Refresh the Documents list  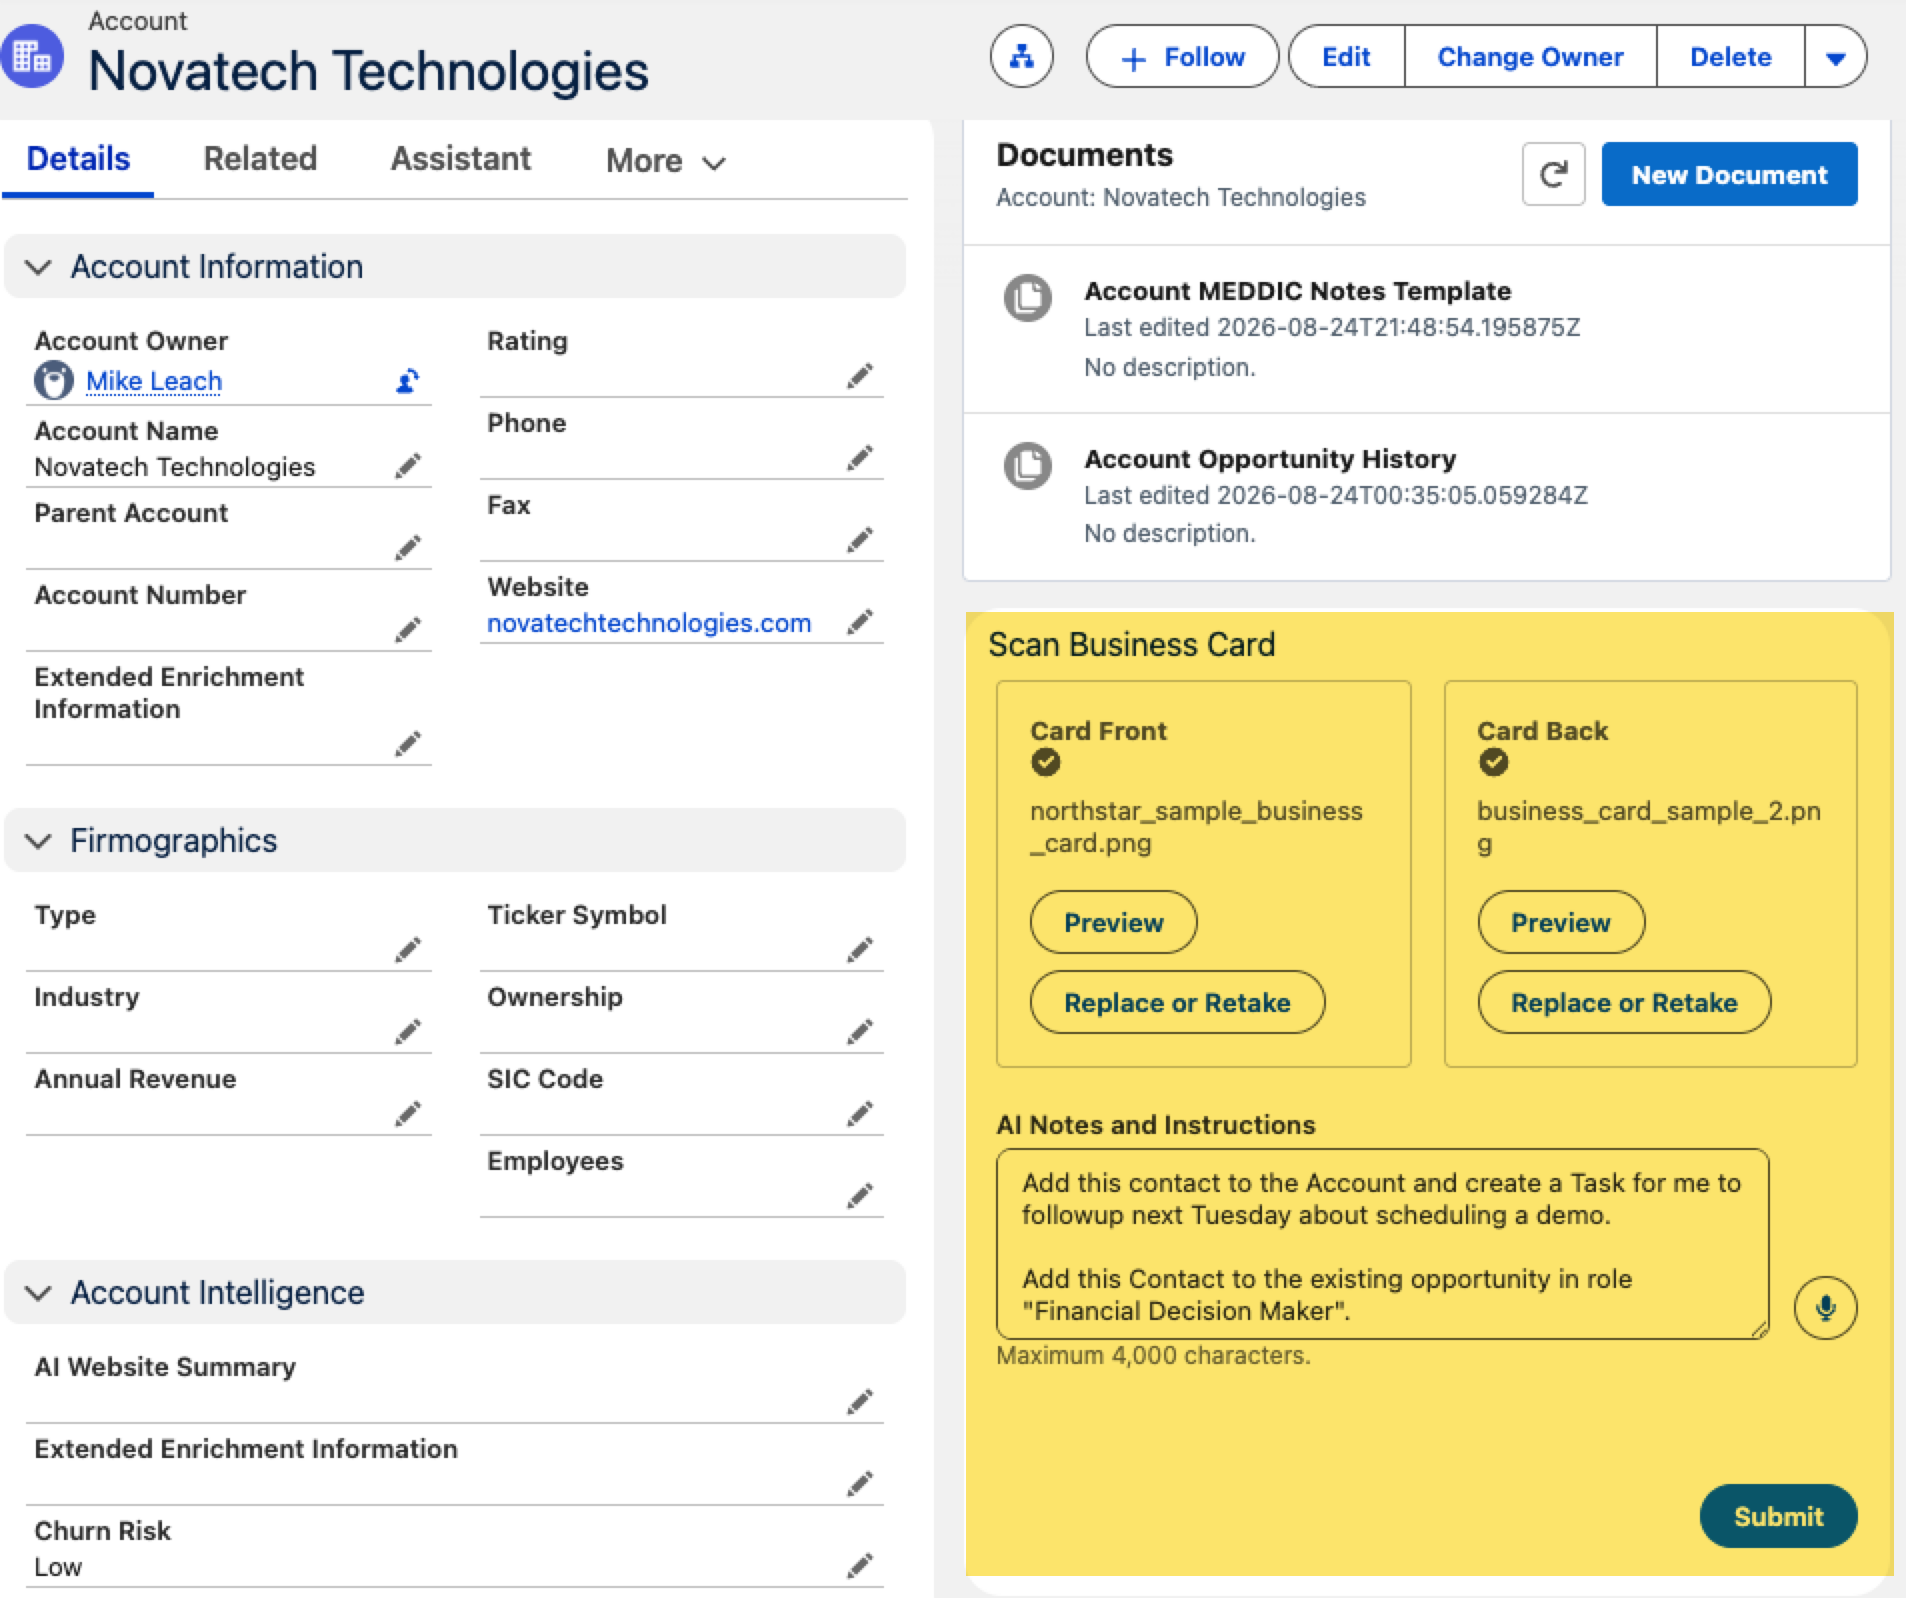pos(1553,174)
